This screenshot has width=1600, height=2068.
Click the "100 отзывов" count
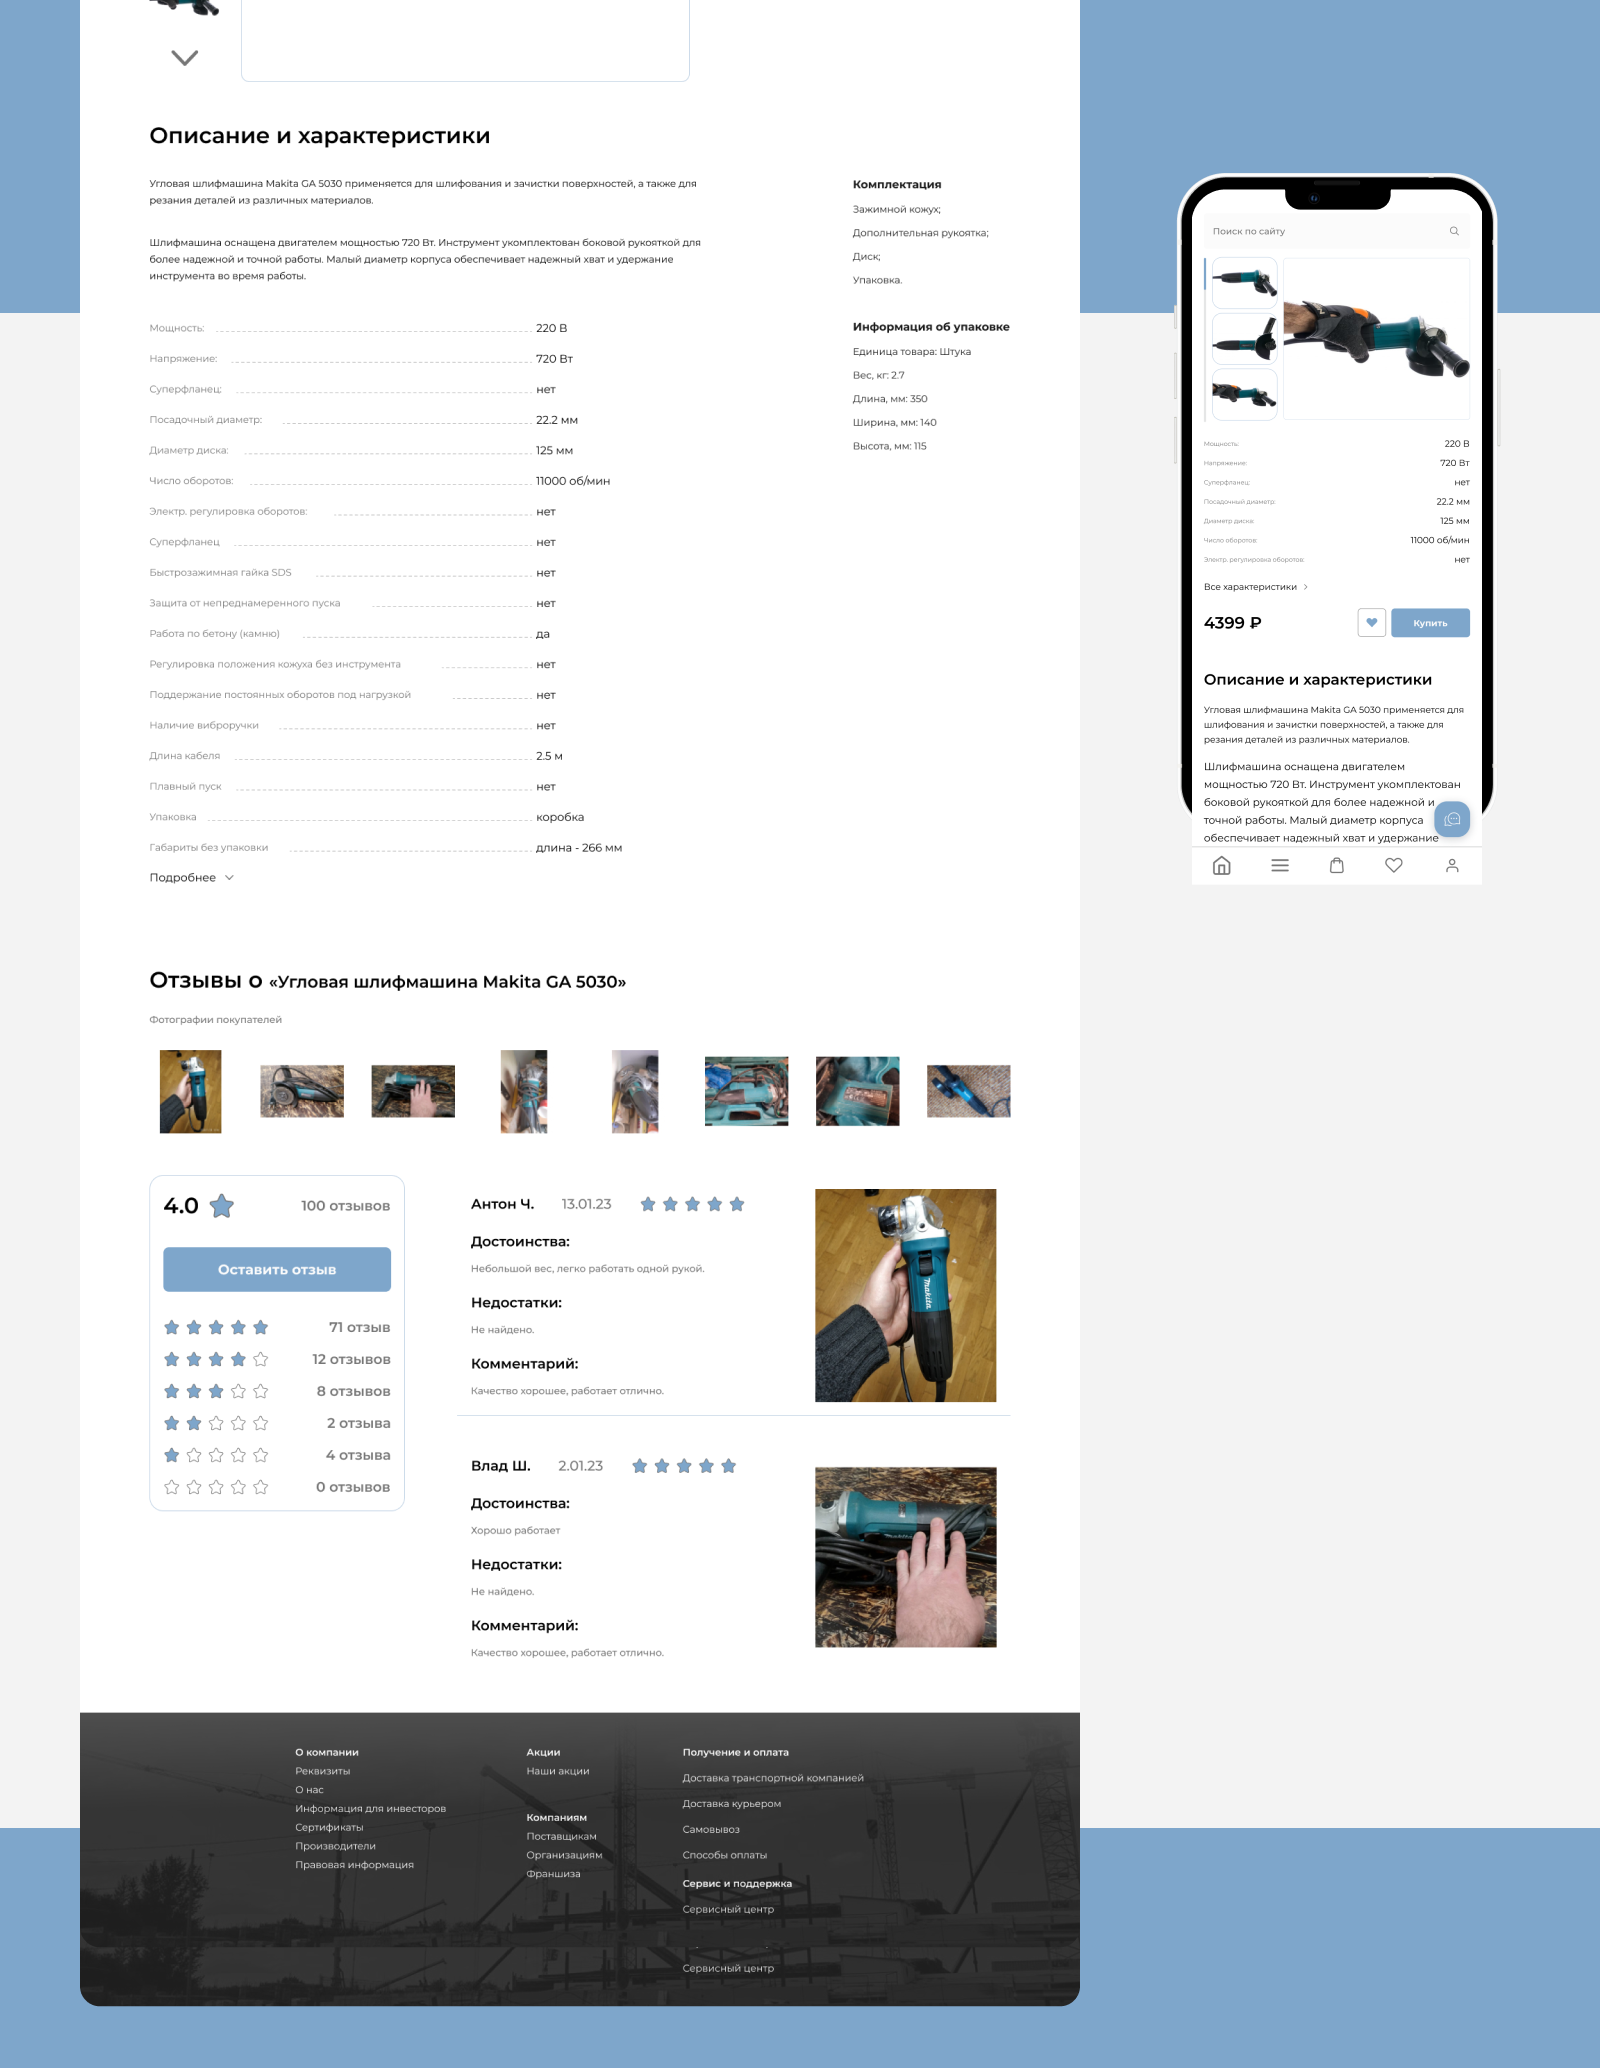[345, 1206]
